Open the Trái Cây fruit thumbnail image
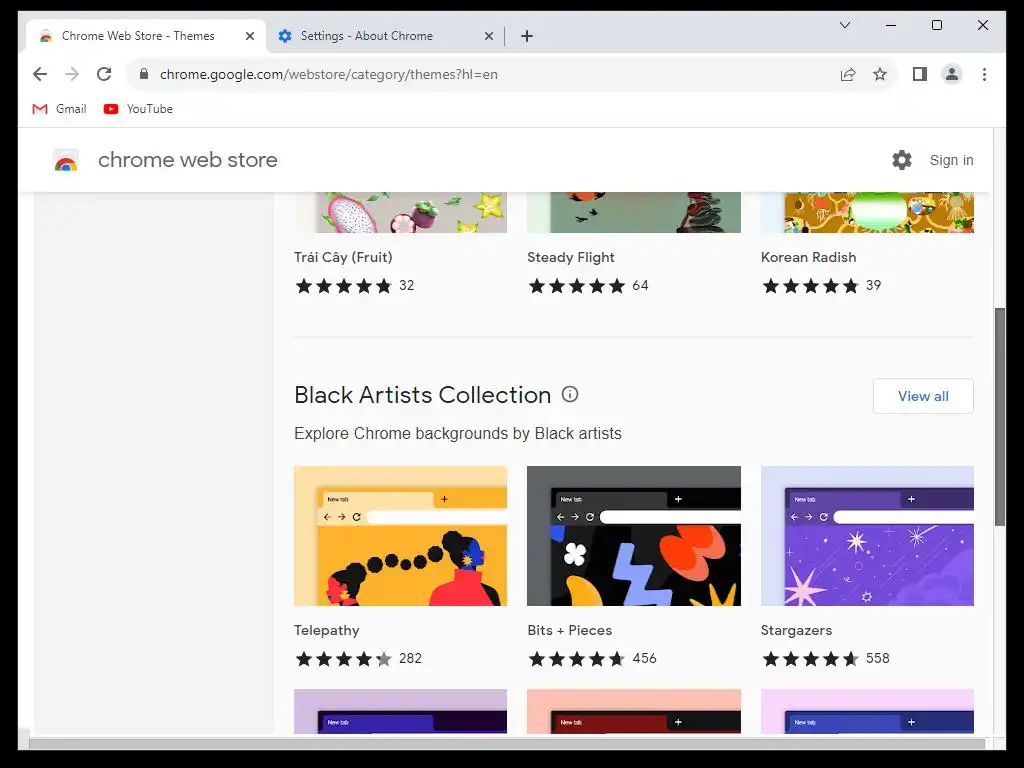Viewport: 1024px width, 768px height. (400, 212)
